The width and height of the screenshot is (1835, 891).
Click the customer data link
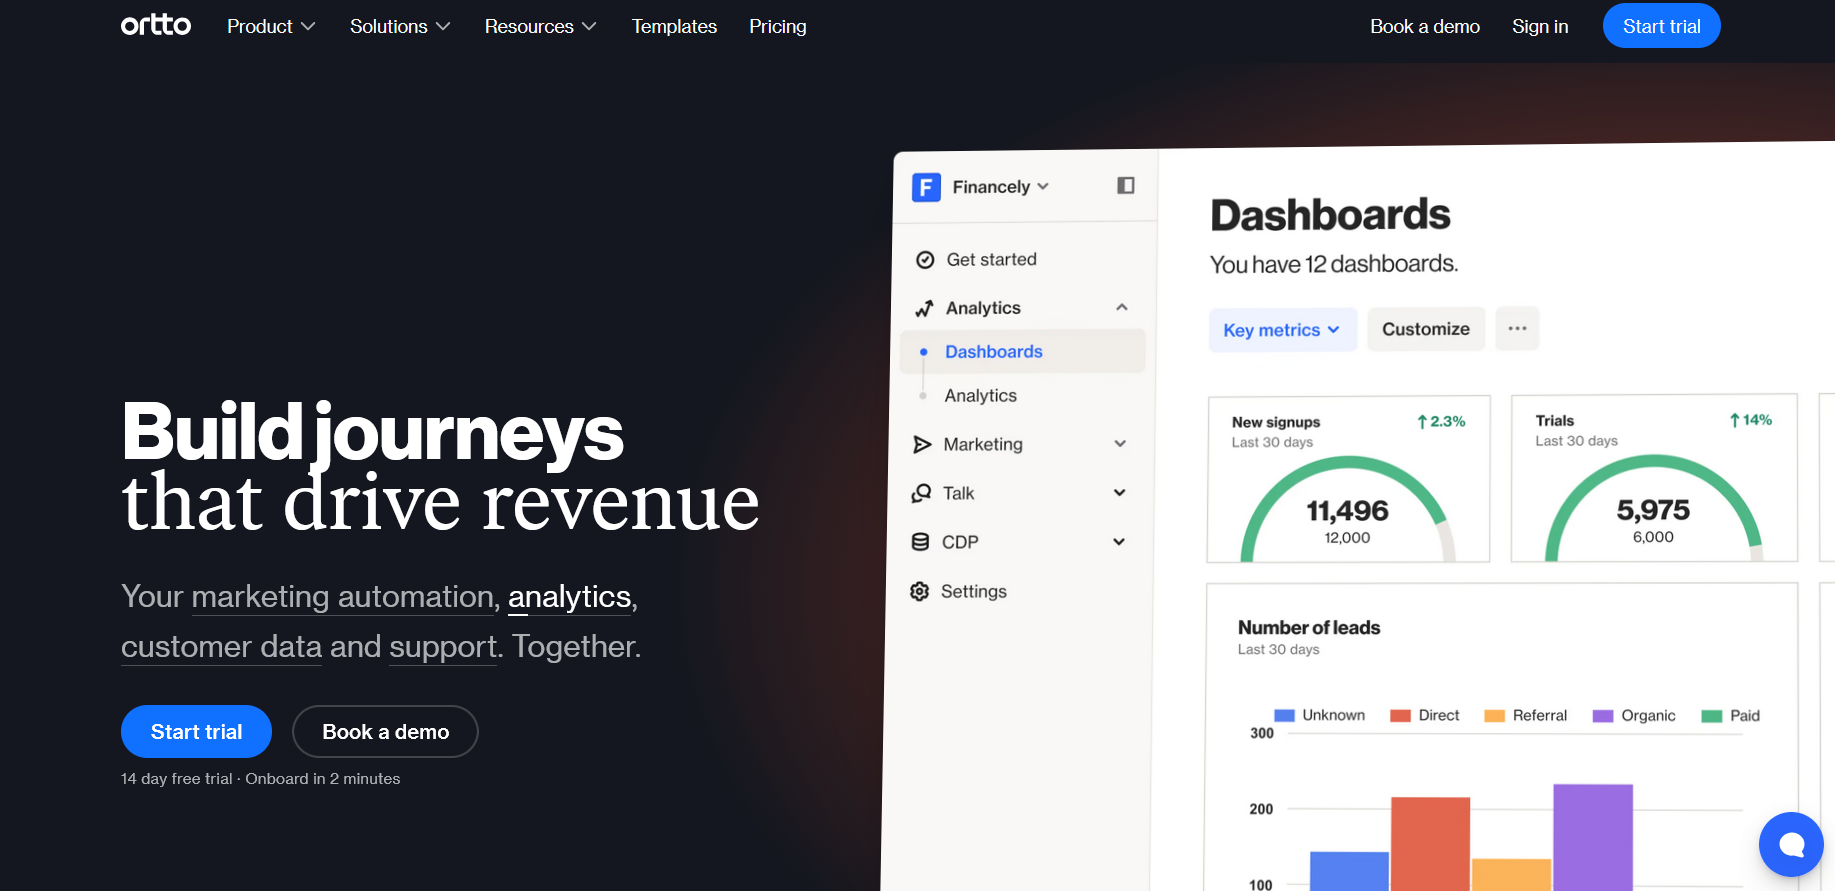[221, 648]
